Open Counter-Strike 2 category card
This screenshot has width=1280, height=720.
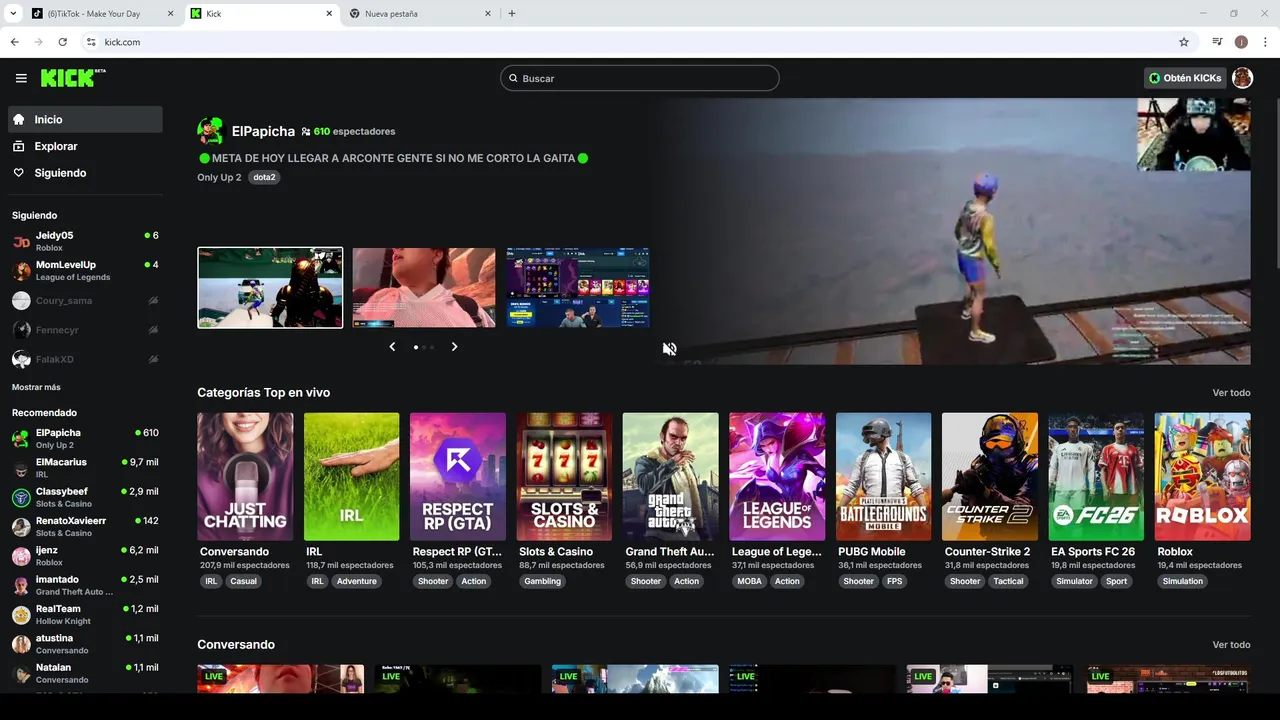(990, 477)
